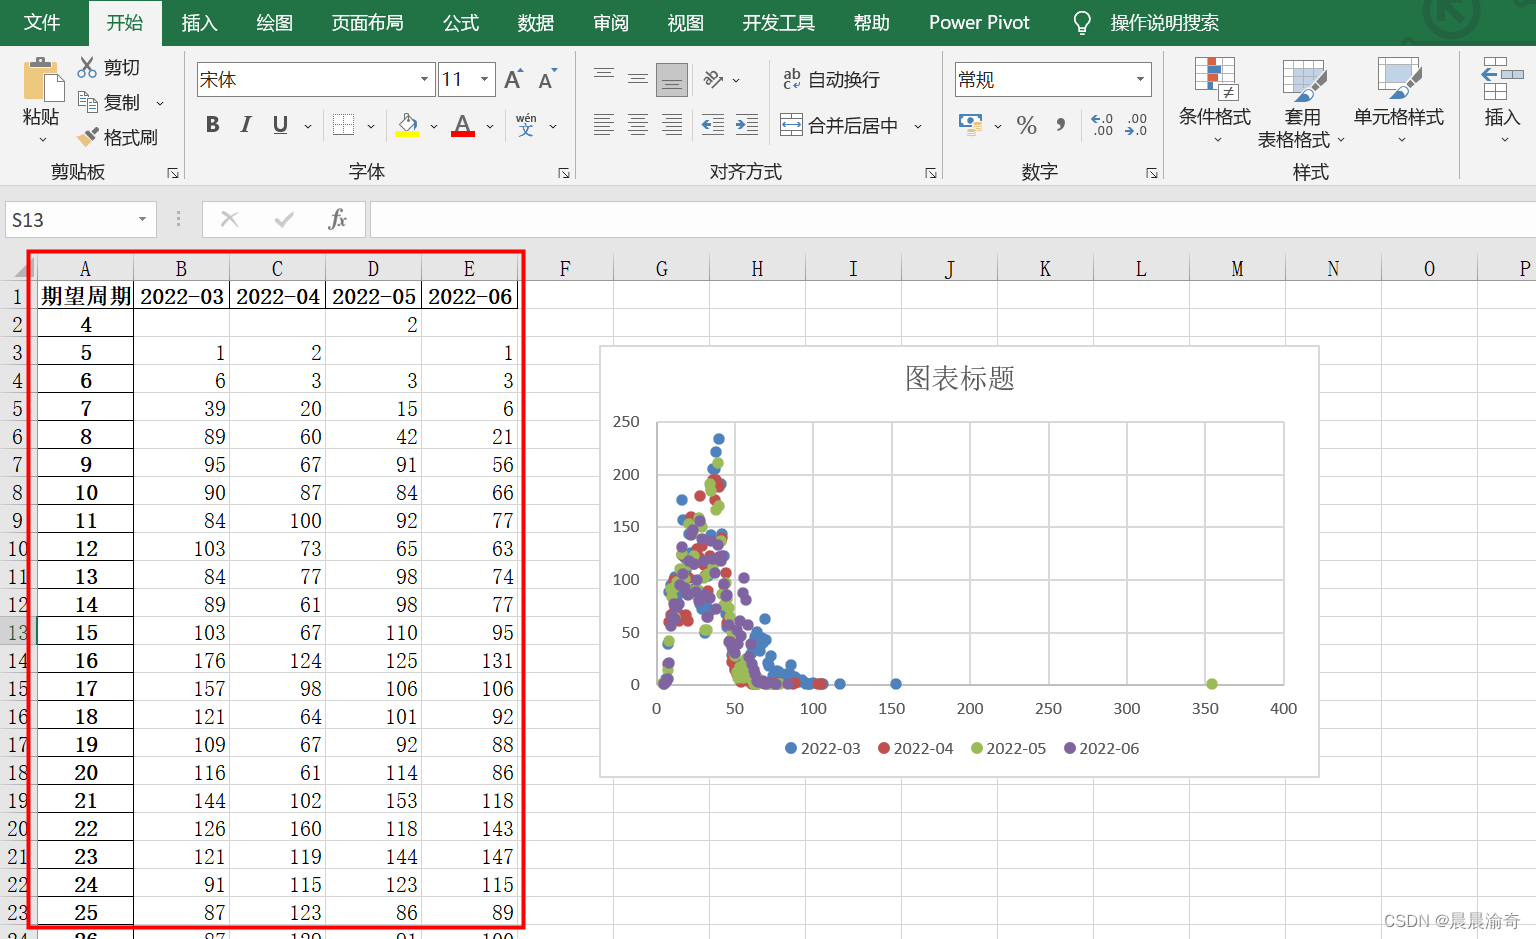Decrease decimal places
This screenshot has height=939, width=1536.
1136,125
